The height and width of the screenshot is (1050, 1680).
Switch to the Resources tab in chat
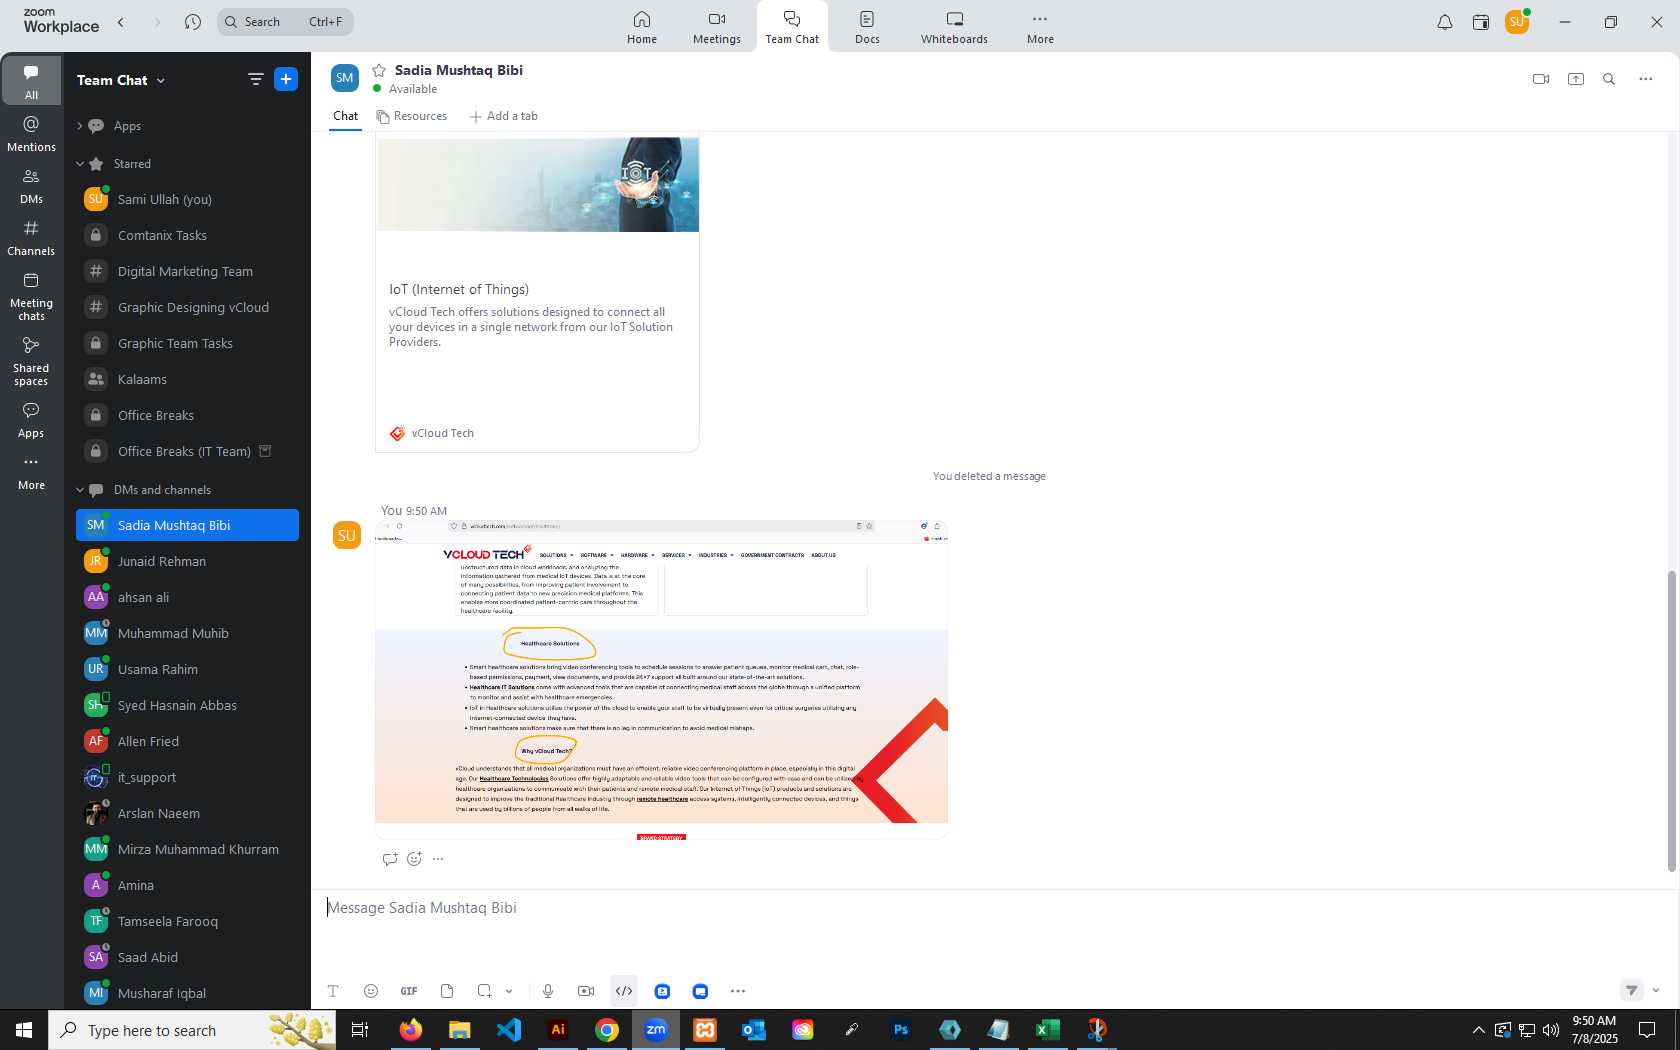(412, 116)
